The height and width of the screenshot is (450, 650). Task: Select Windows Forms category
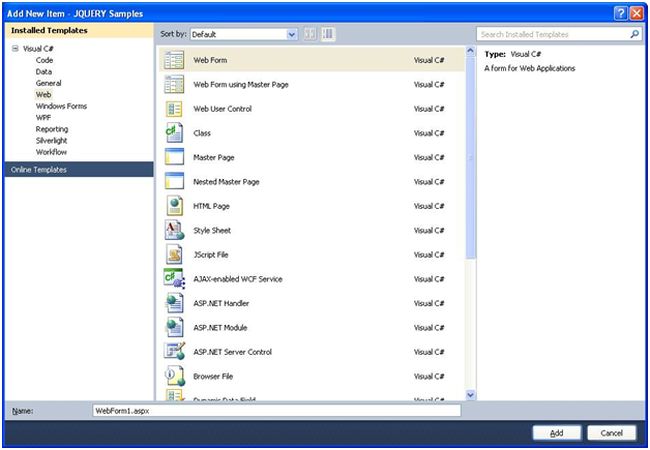click(61, 106)
